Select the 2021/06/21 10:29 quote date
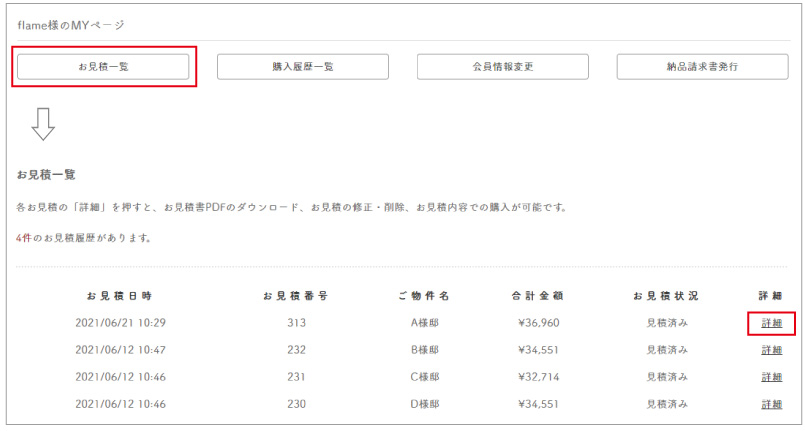The image size is (805, 431). point(120,323)
